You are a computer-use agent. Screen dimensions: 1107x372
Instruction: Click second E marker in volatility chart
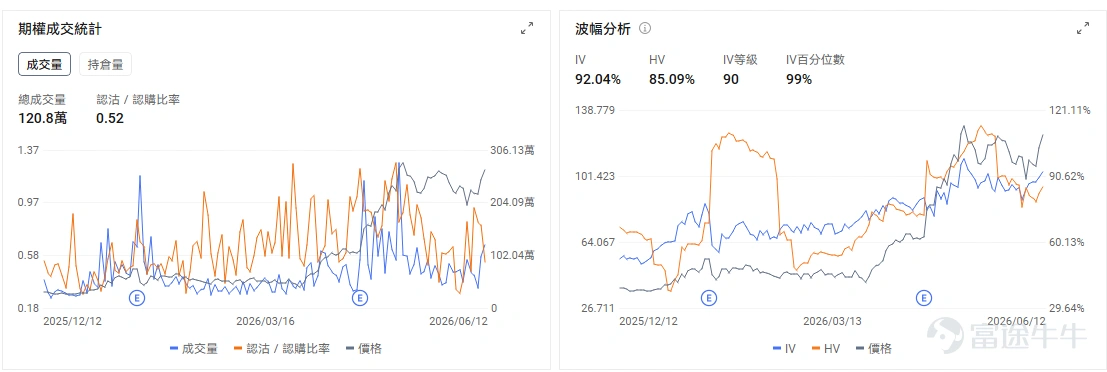[923, 298]
